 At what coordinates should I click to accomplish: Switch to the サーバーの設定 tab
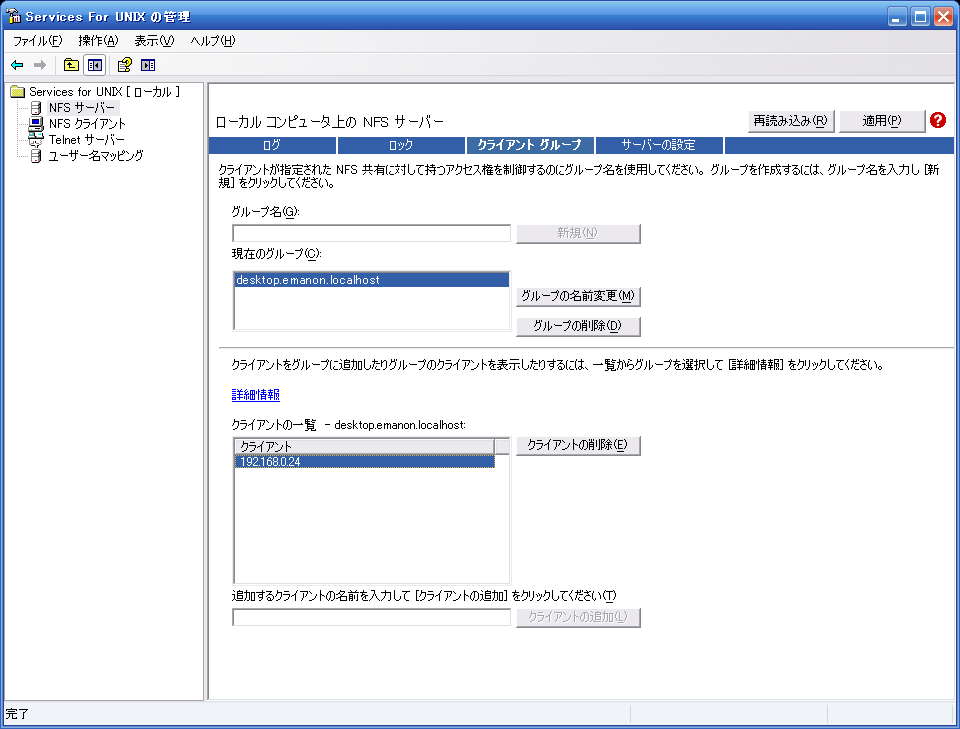659,145
